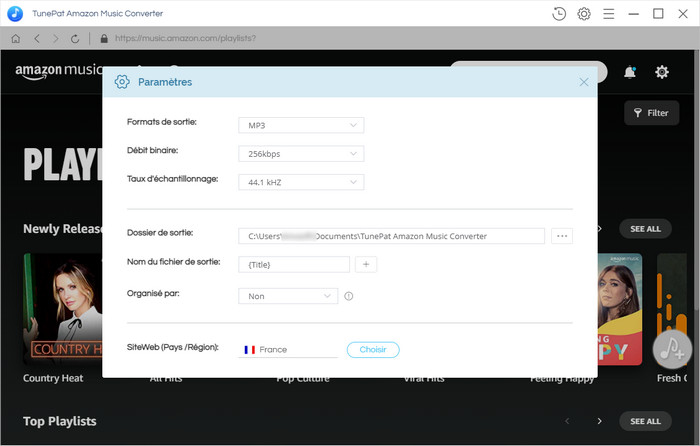Close the Paramètres dialog
The width and height of the screenshot is (700, 446).
click(583, 82)
